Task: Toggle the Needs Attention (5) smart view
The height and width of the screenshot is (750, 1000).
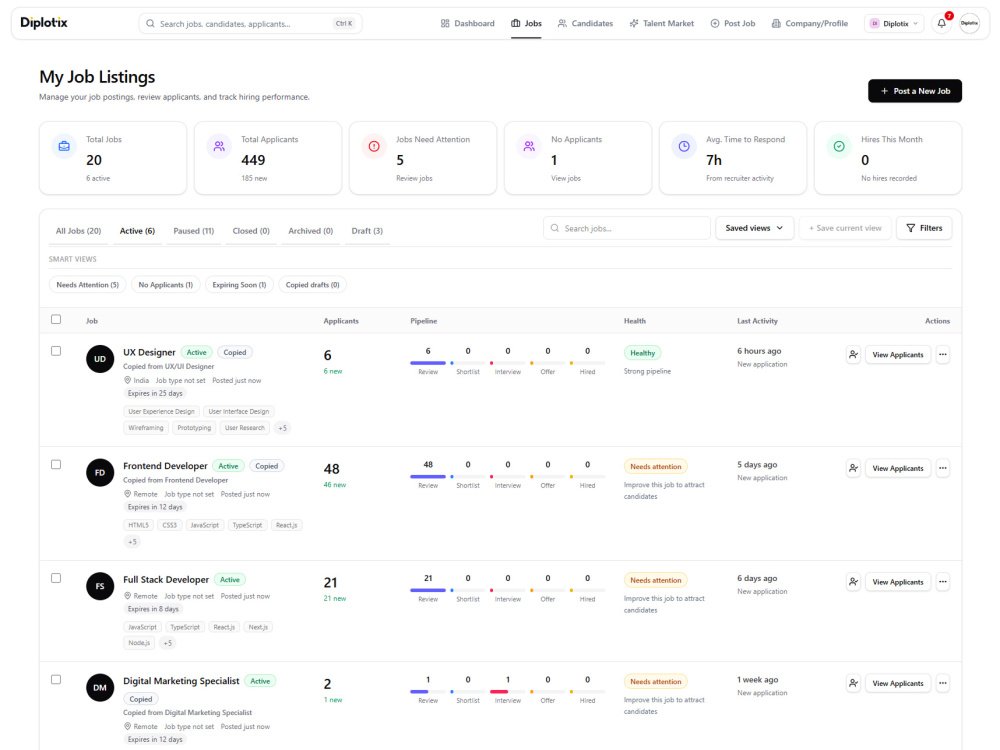Action: coord(87,284)
